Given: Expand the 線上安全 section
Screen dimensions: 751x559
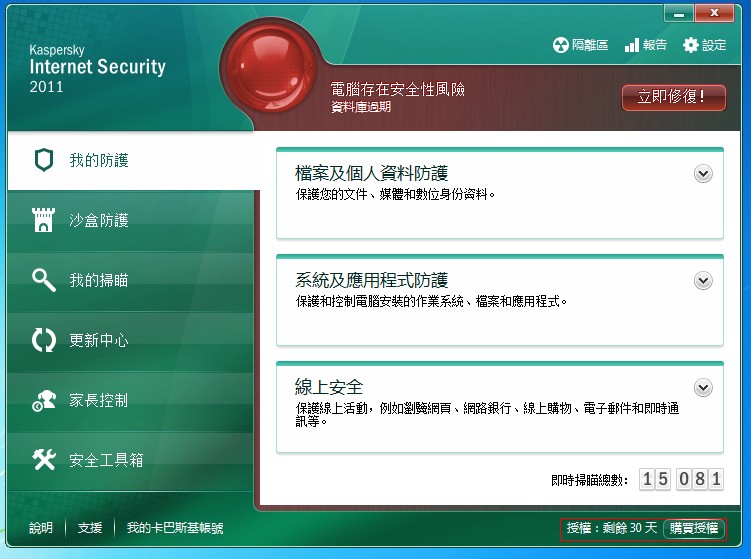Looking at the screenshot, I should tap(703, 388).
